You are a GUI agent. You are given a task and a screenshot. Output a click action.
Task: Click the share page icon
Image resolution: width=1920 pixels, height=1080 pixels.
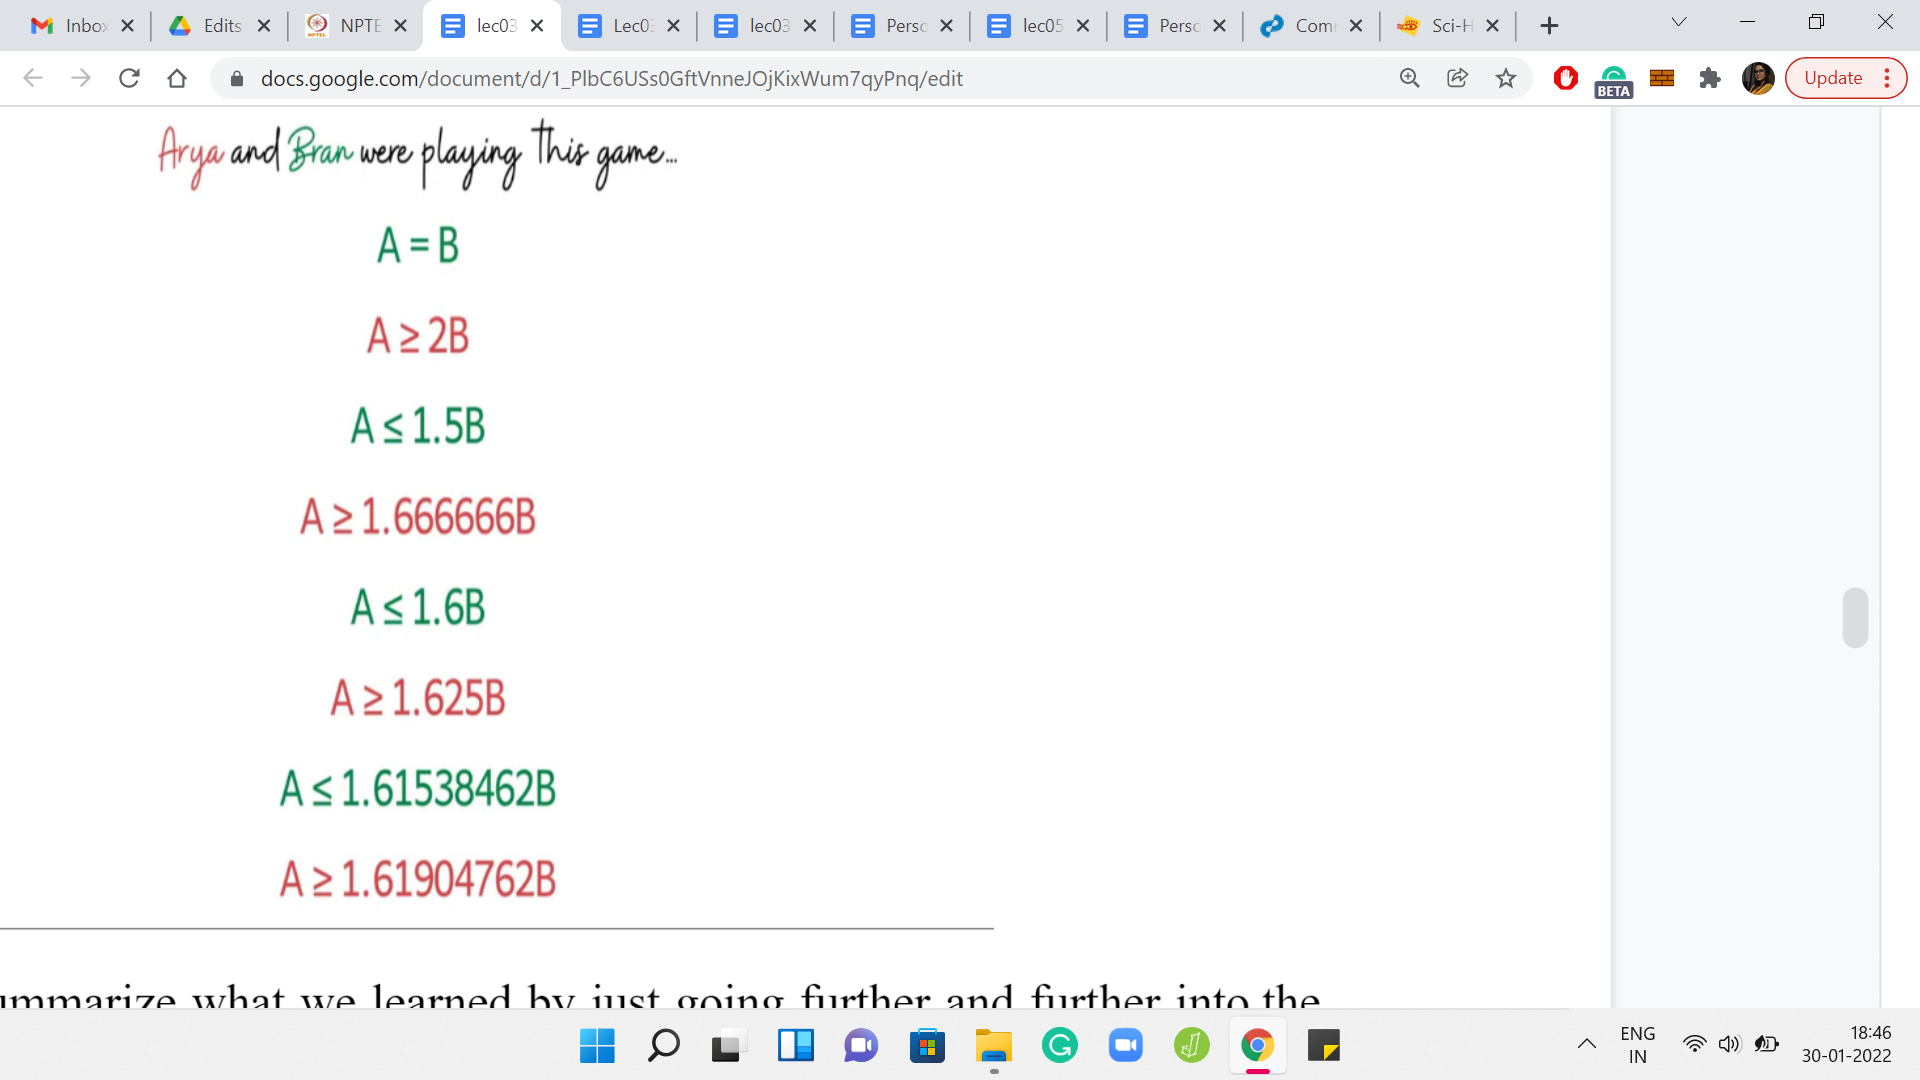(1458, 78)
